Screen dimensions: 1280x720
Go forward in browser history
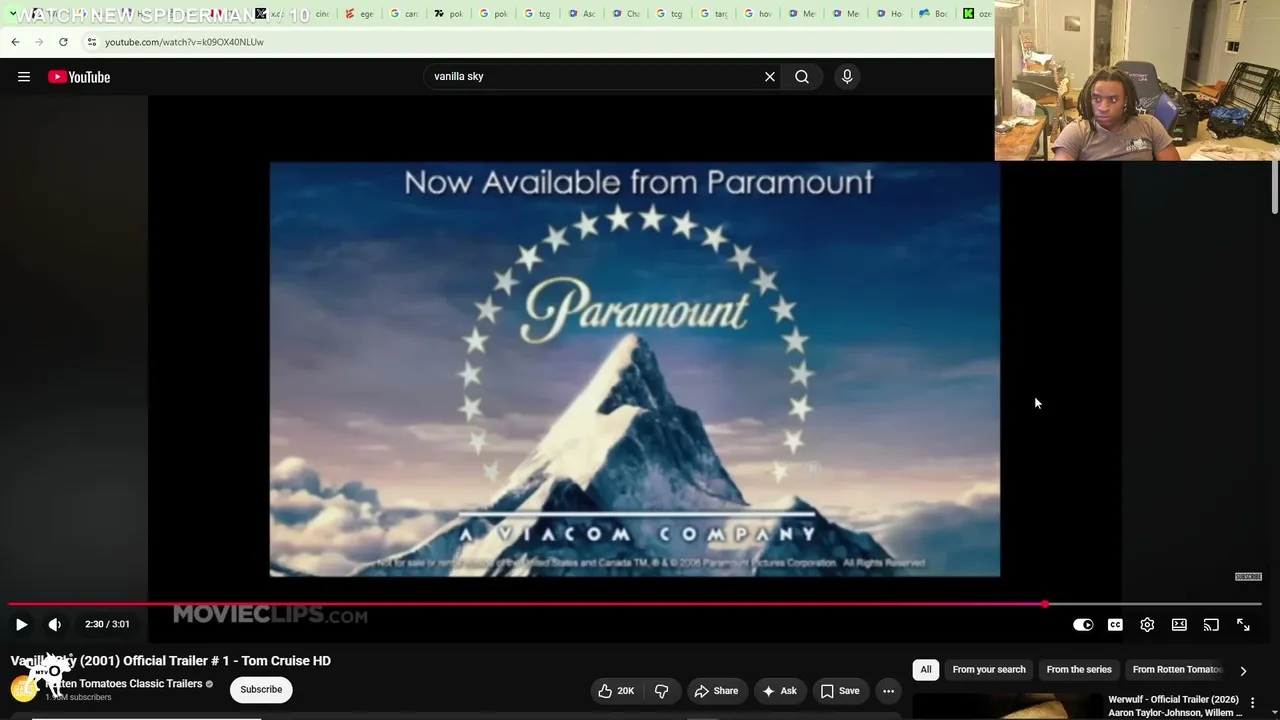39,42
